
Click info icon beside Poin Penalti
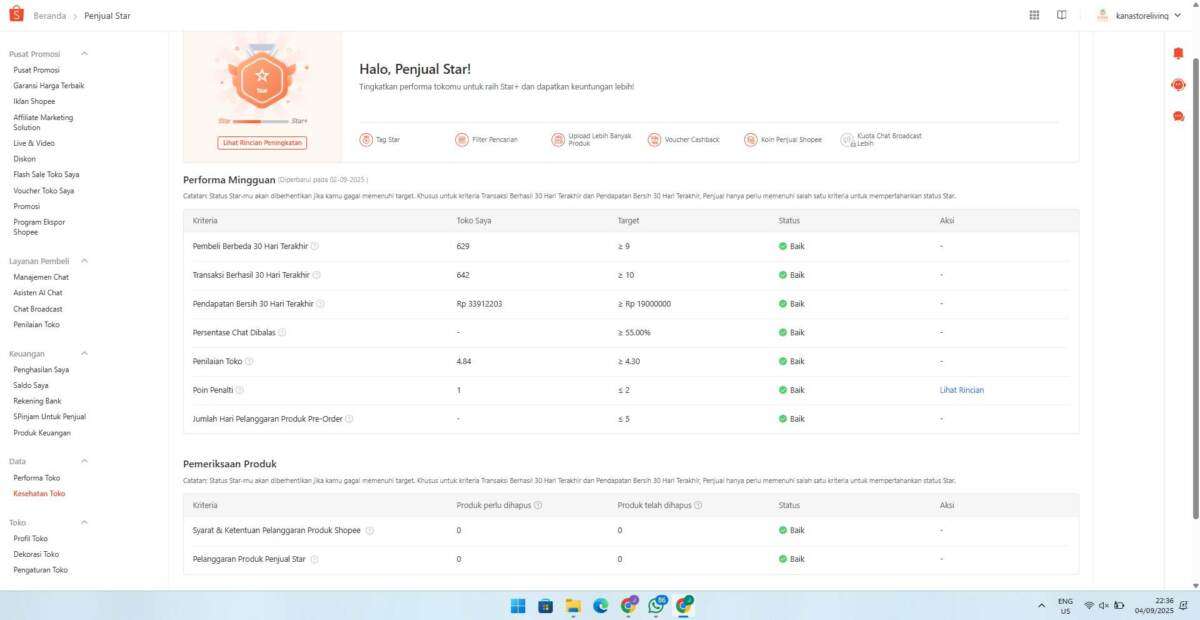click(x=240, y=391)
